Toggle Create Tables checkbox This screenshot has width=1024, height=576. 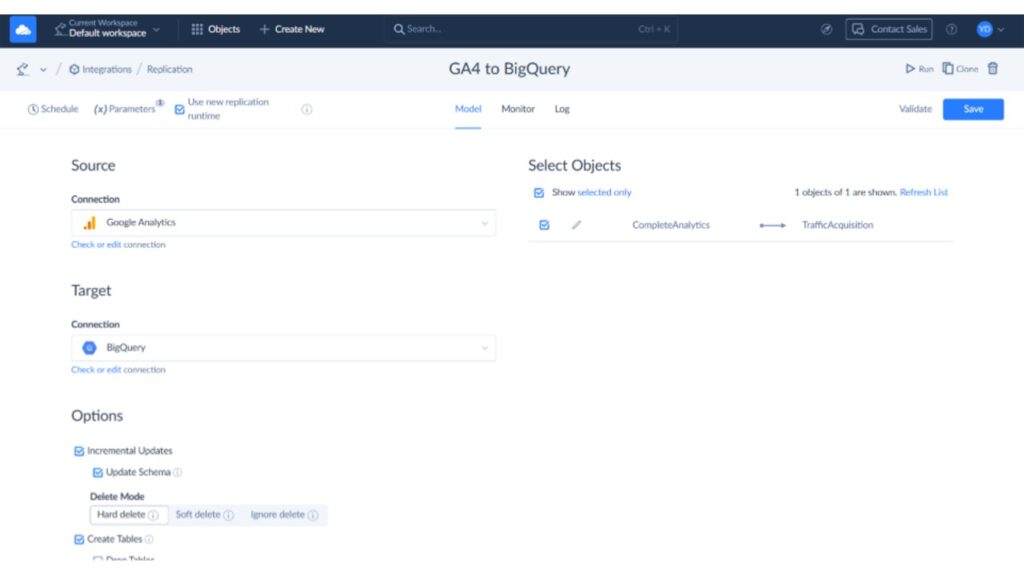79,539
